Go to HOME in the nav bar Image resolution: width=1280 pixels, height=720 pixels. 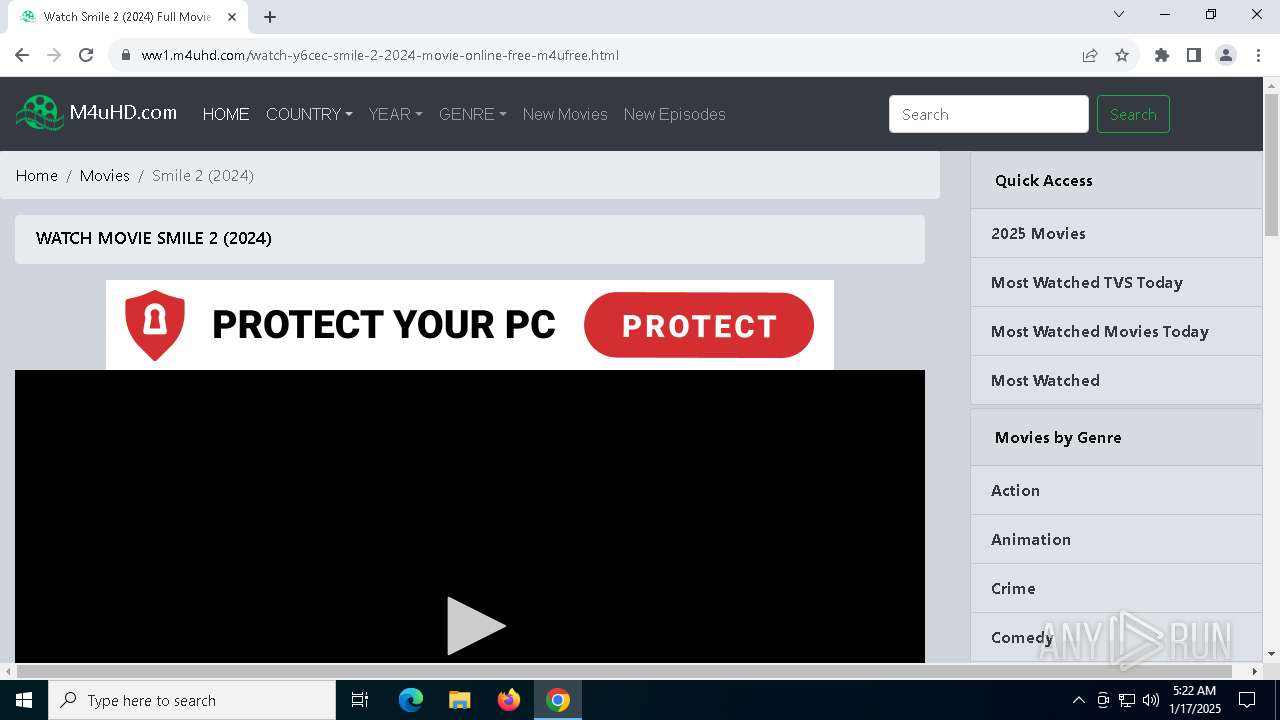click(226, 114)
